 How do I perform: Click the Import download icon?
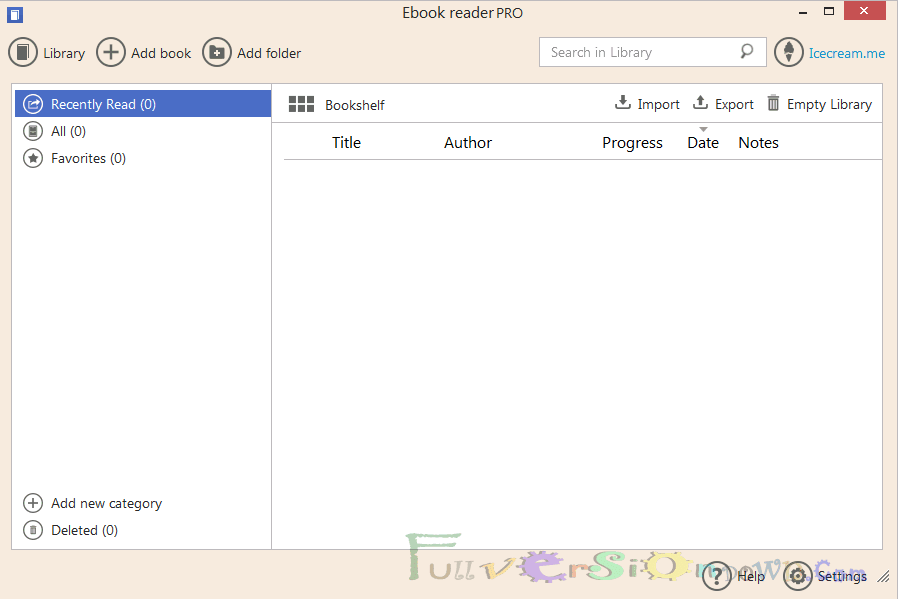[623, 103]
